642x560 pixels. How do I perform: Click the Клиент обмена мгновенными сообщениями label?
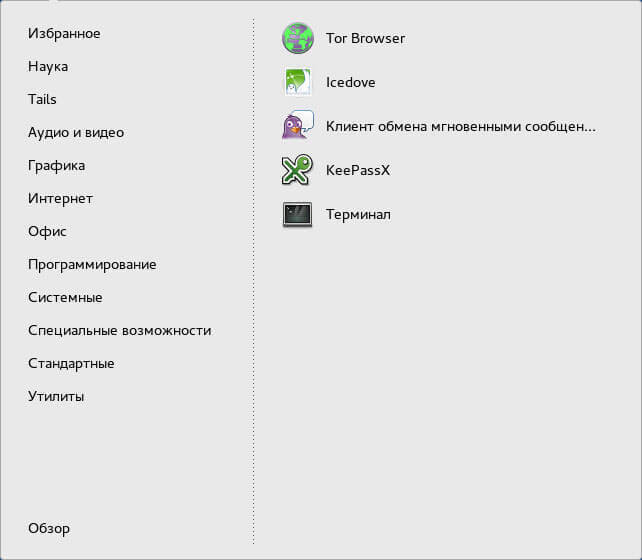[461, 126]
